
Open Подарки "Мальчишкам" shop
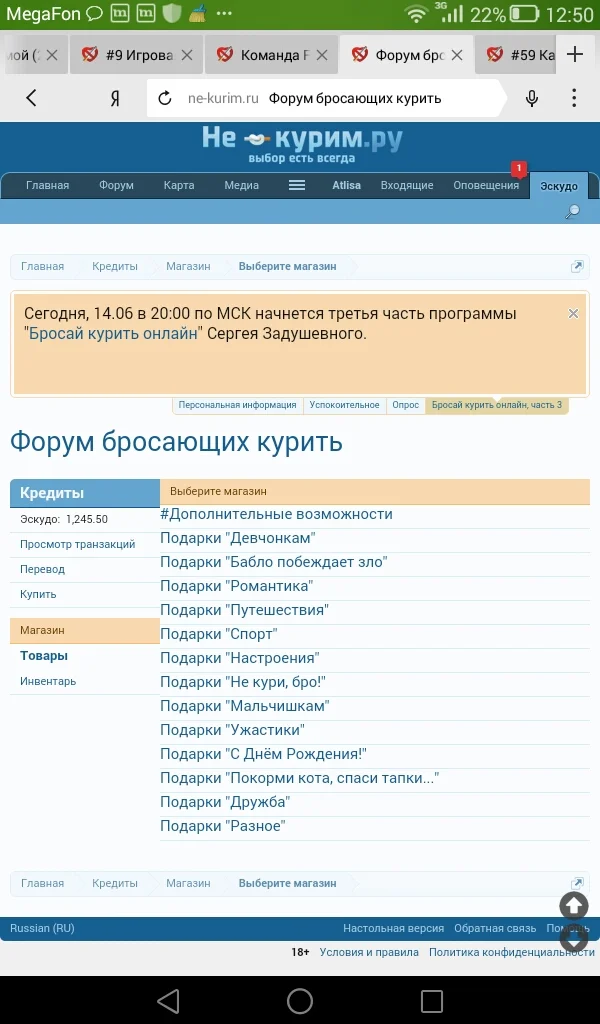(245, 706)
